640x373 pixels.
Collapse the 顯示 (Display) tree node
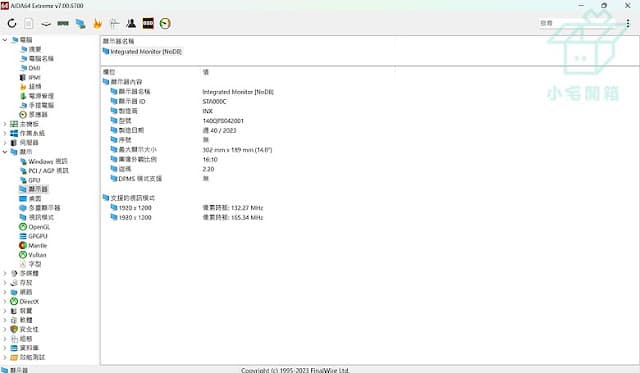click(5, 152)
